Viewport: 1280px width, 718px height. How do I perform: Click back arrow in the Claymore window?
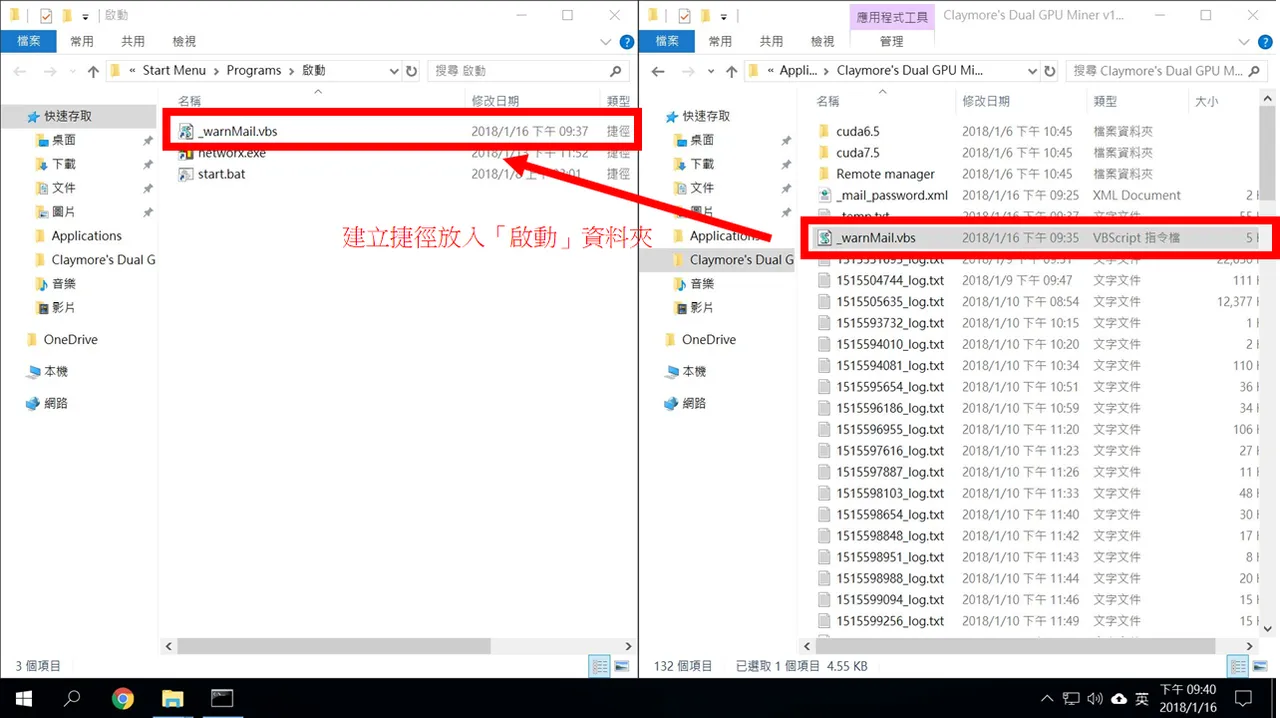click(x=658, y=71)
